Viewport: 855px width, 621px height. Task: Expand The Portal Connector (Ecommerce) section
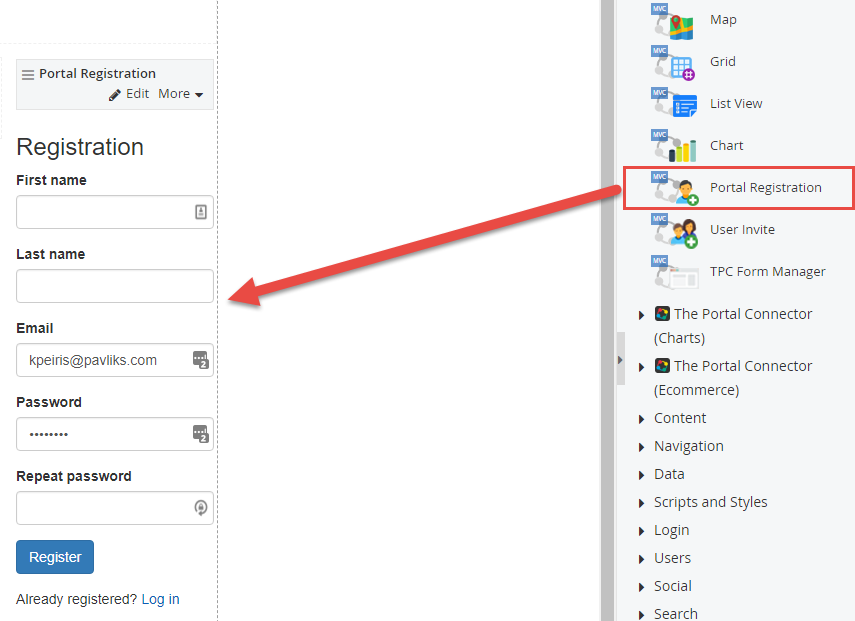coord(641,367)
